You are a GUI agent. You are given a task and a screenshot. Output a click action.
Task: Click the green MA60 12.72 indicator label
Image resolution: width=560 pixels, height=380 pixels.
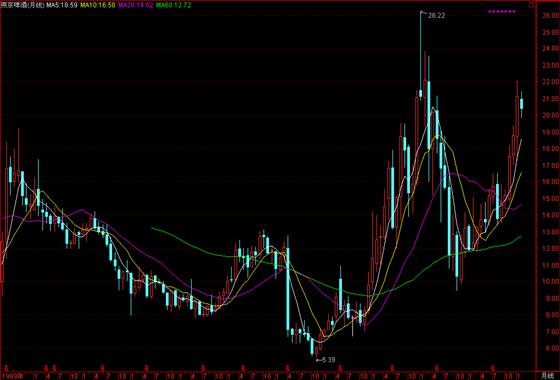pos(173,5)
